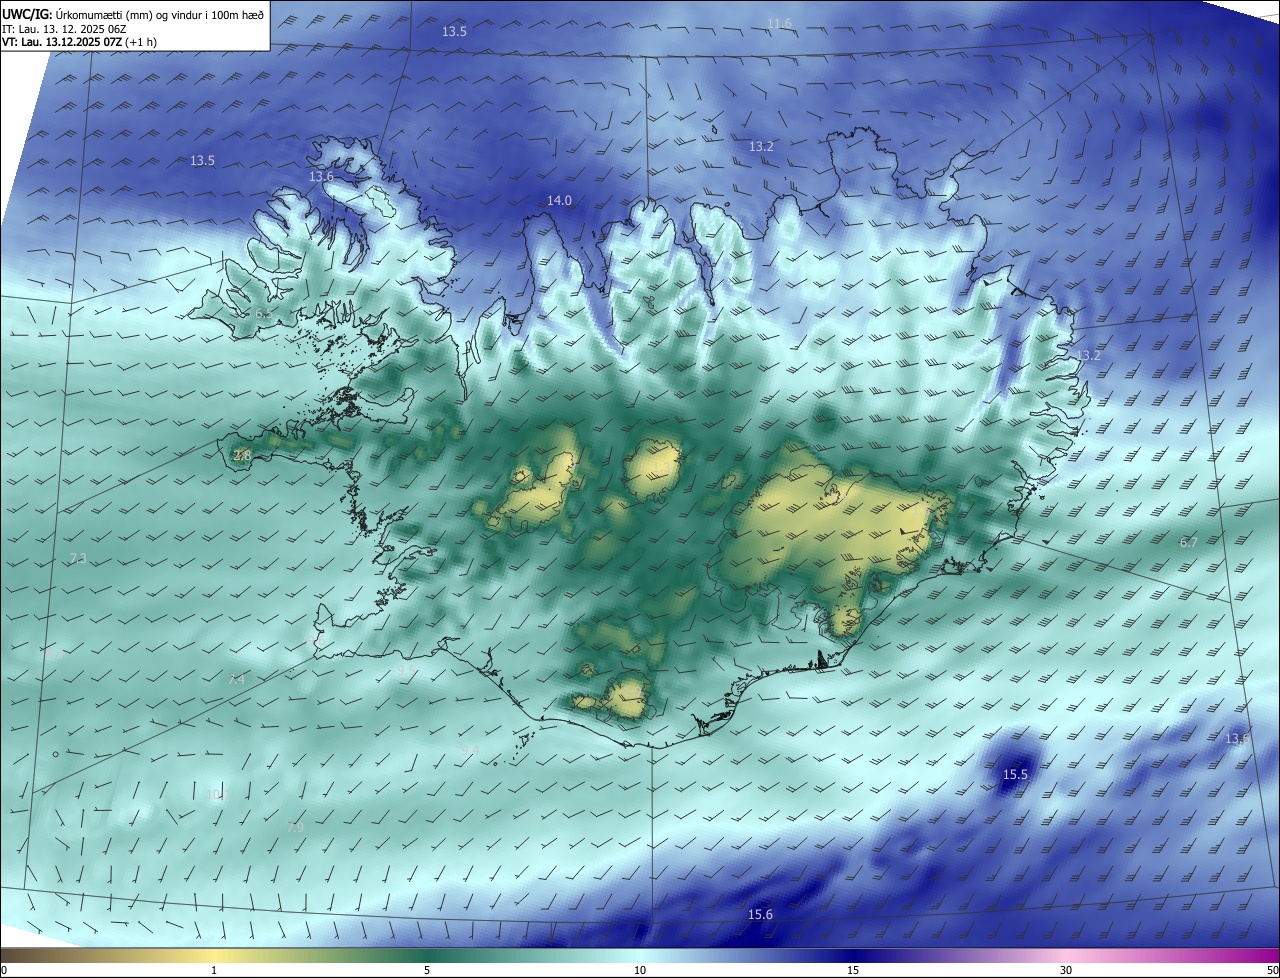Image resolution: width=1280 pixels, height=978 pixels.
Task: Click the 7.9 value label in the southwest sea
Action: pyautogui.click(x=295, y=827)
